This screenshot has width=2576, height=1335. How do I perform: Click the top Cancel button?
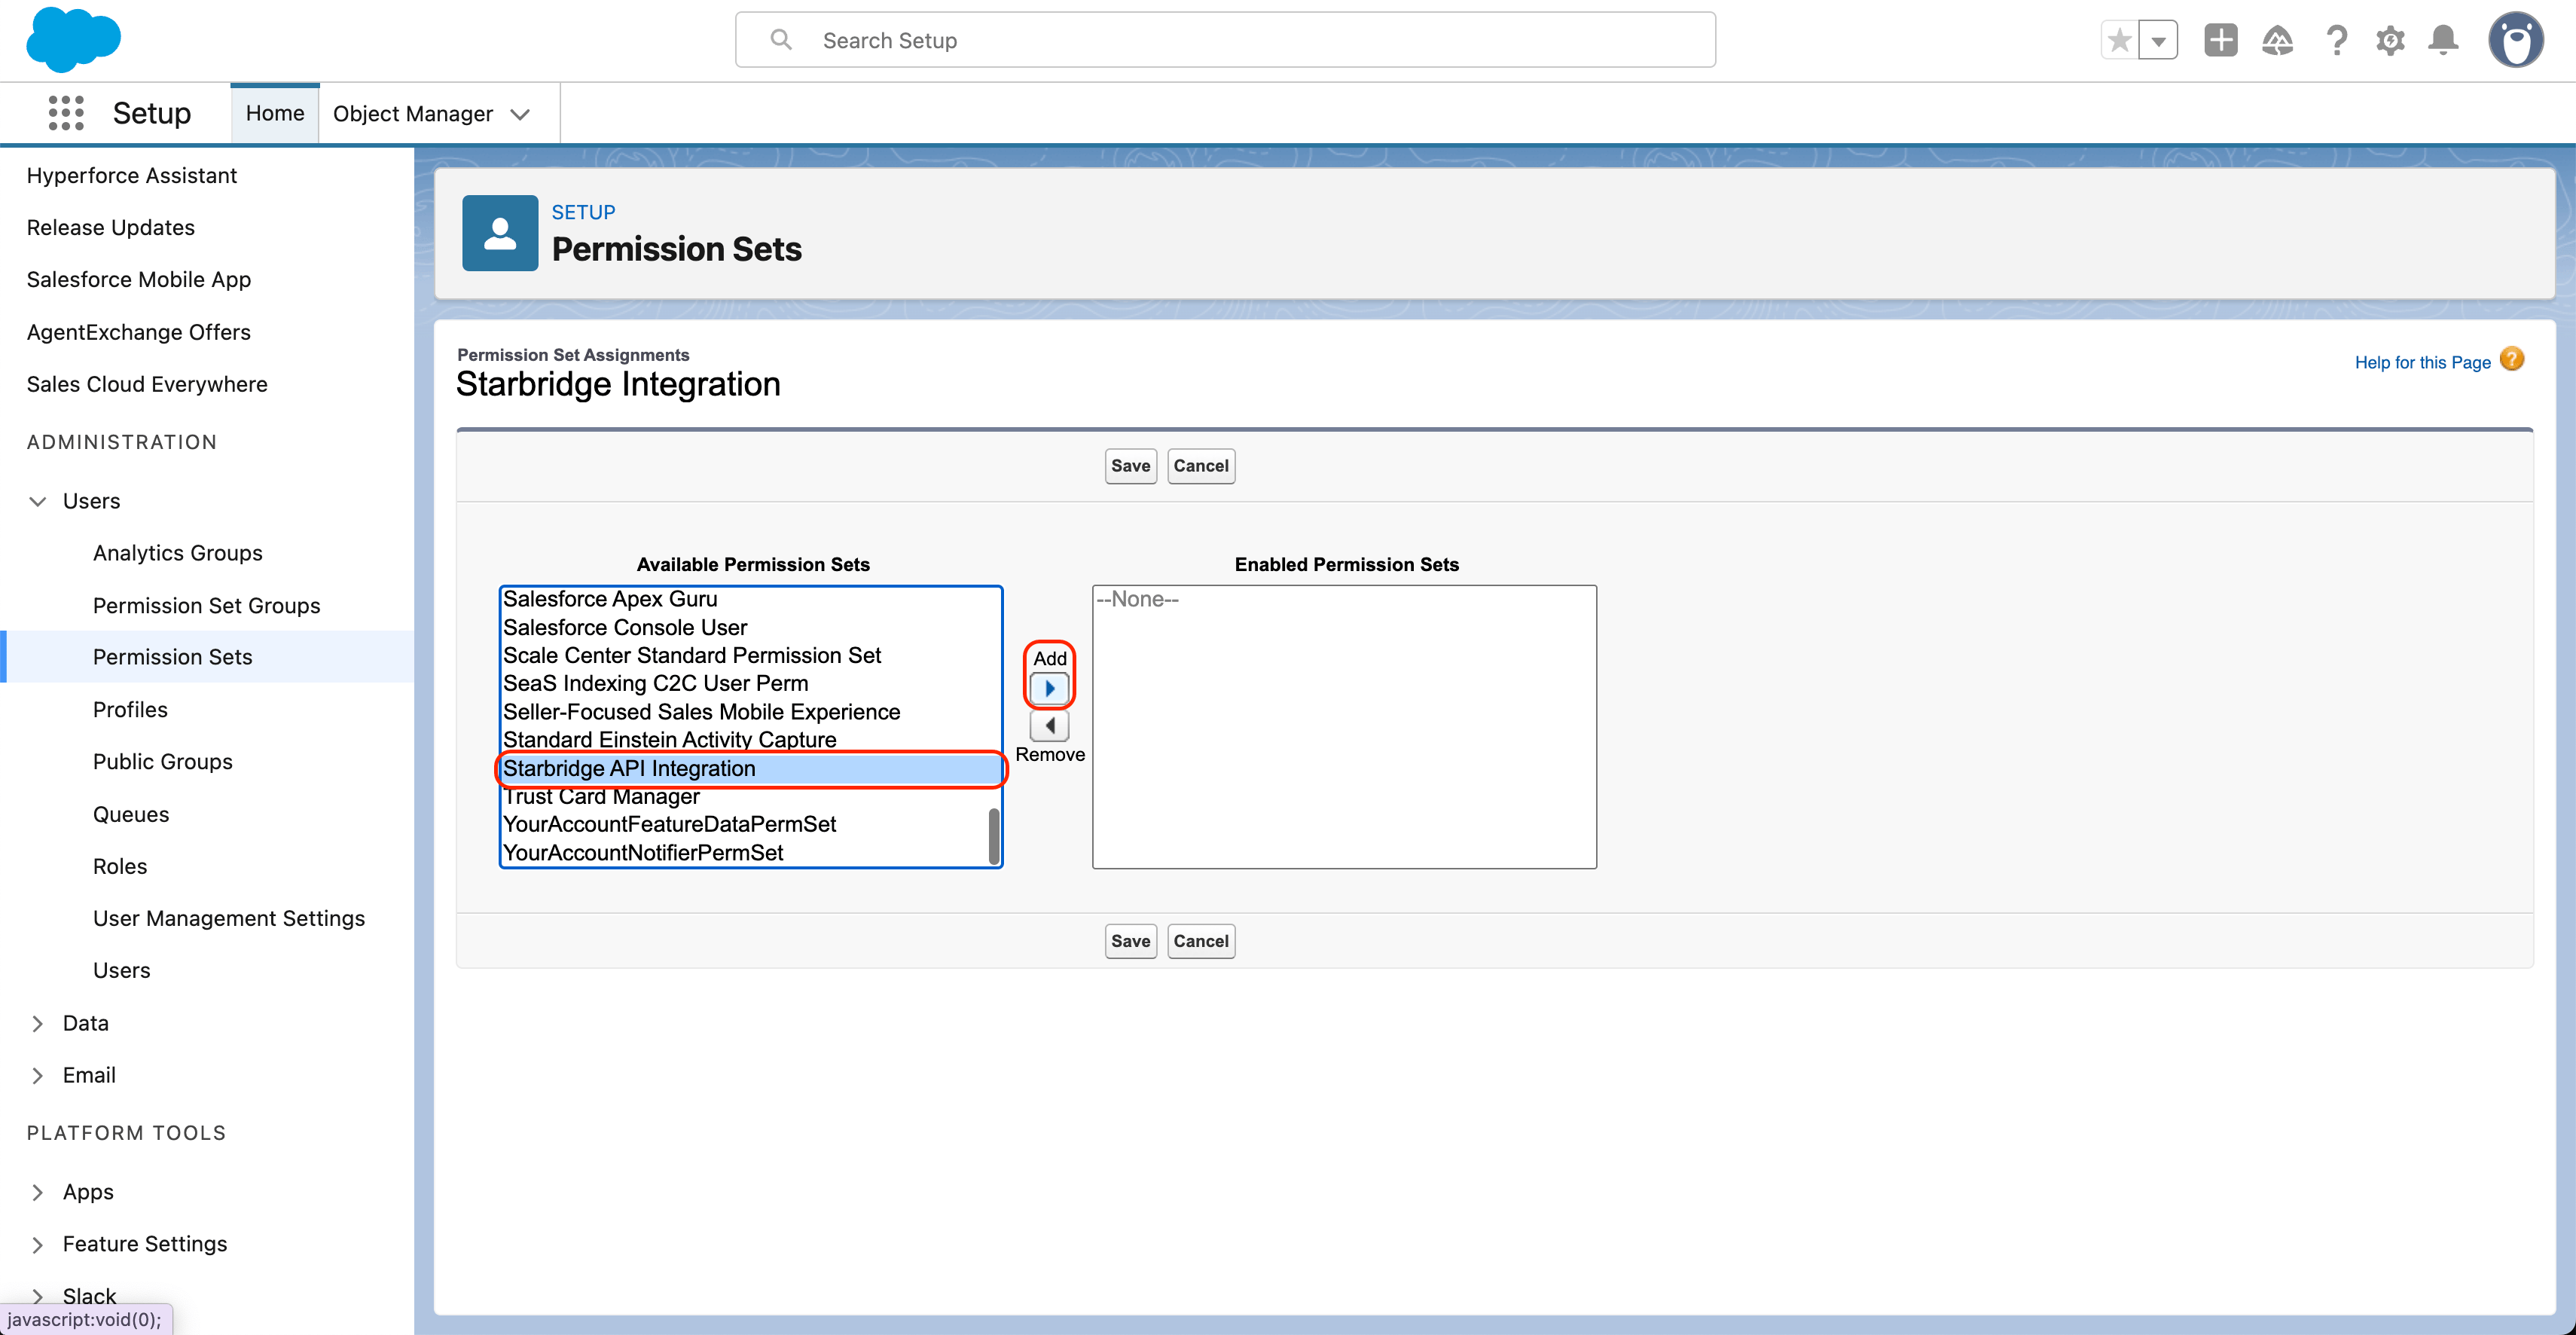pyautogui.click(x=1201, y=466)
